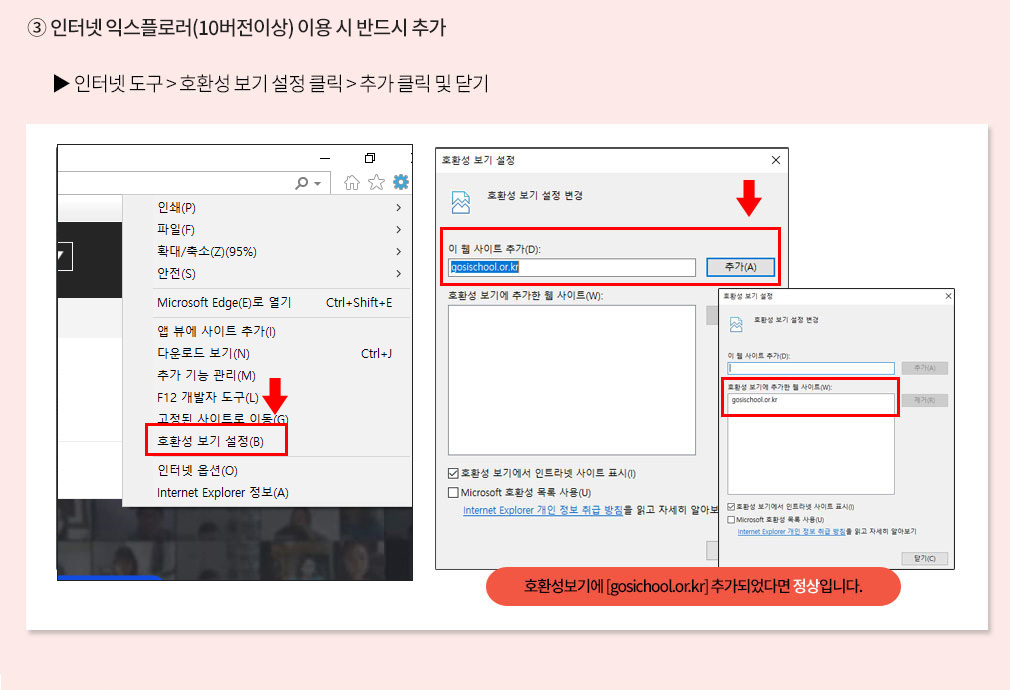Image resolution: width=1010 pixels, height=690 pixels.
Task: Click the 추가(A) button
Action: pos(740,267)
